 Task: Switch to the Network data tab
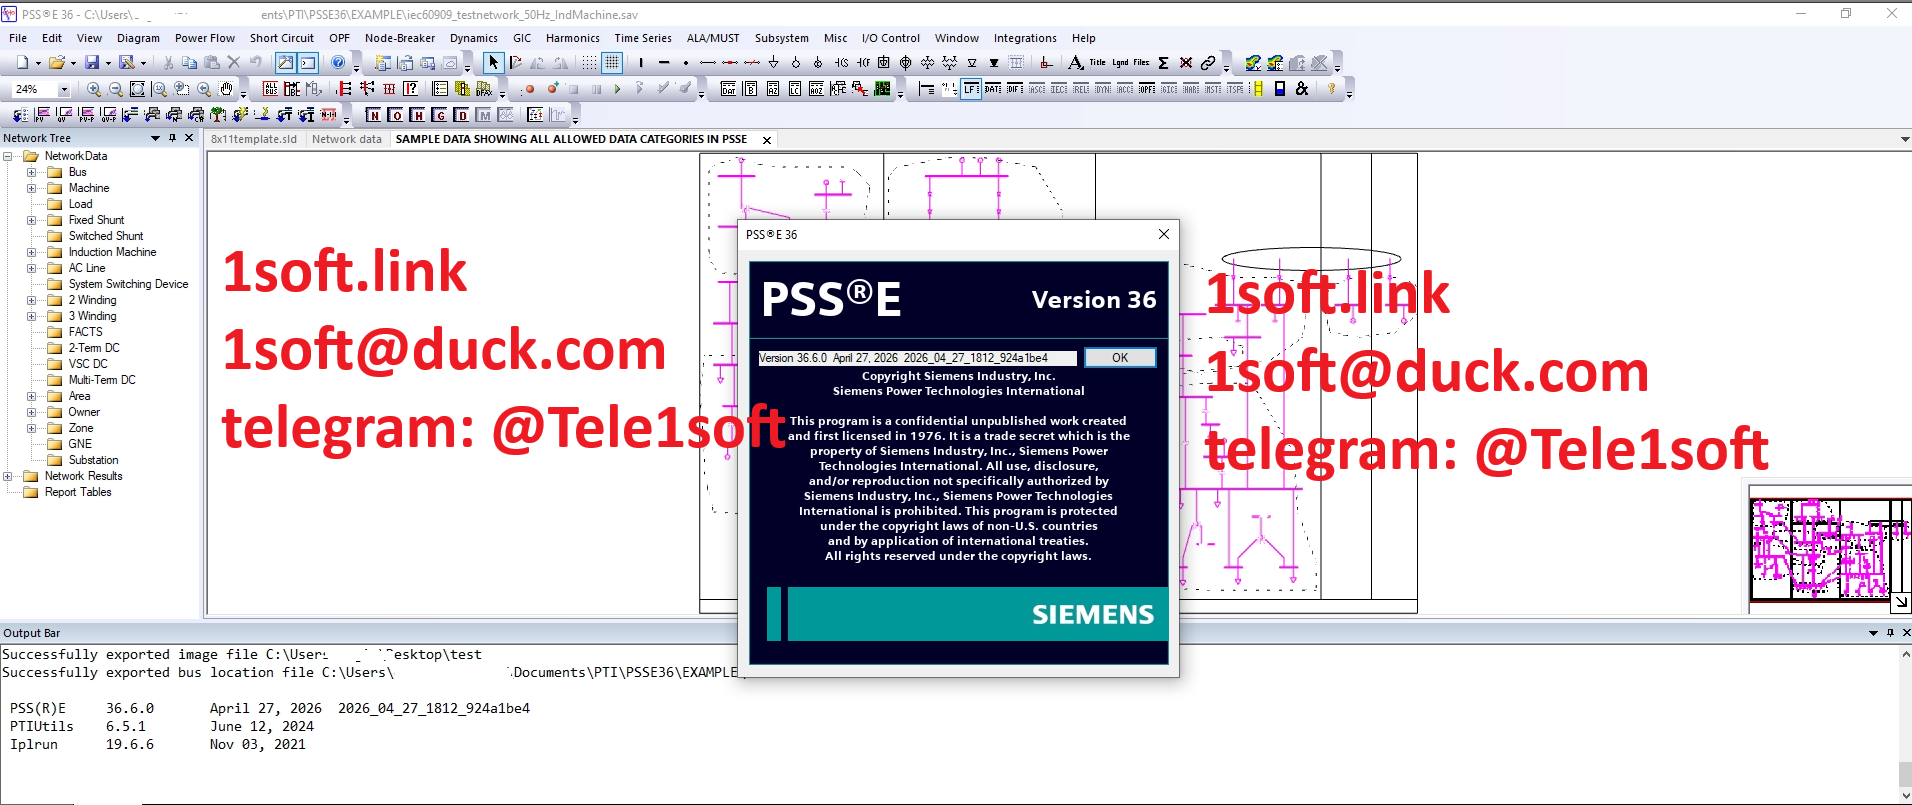coord(346,139)
